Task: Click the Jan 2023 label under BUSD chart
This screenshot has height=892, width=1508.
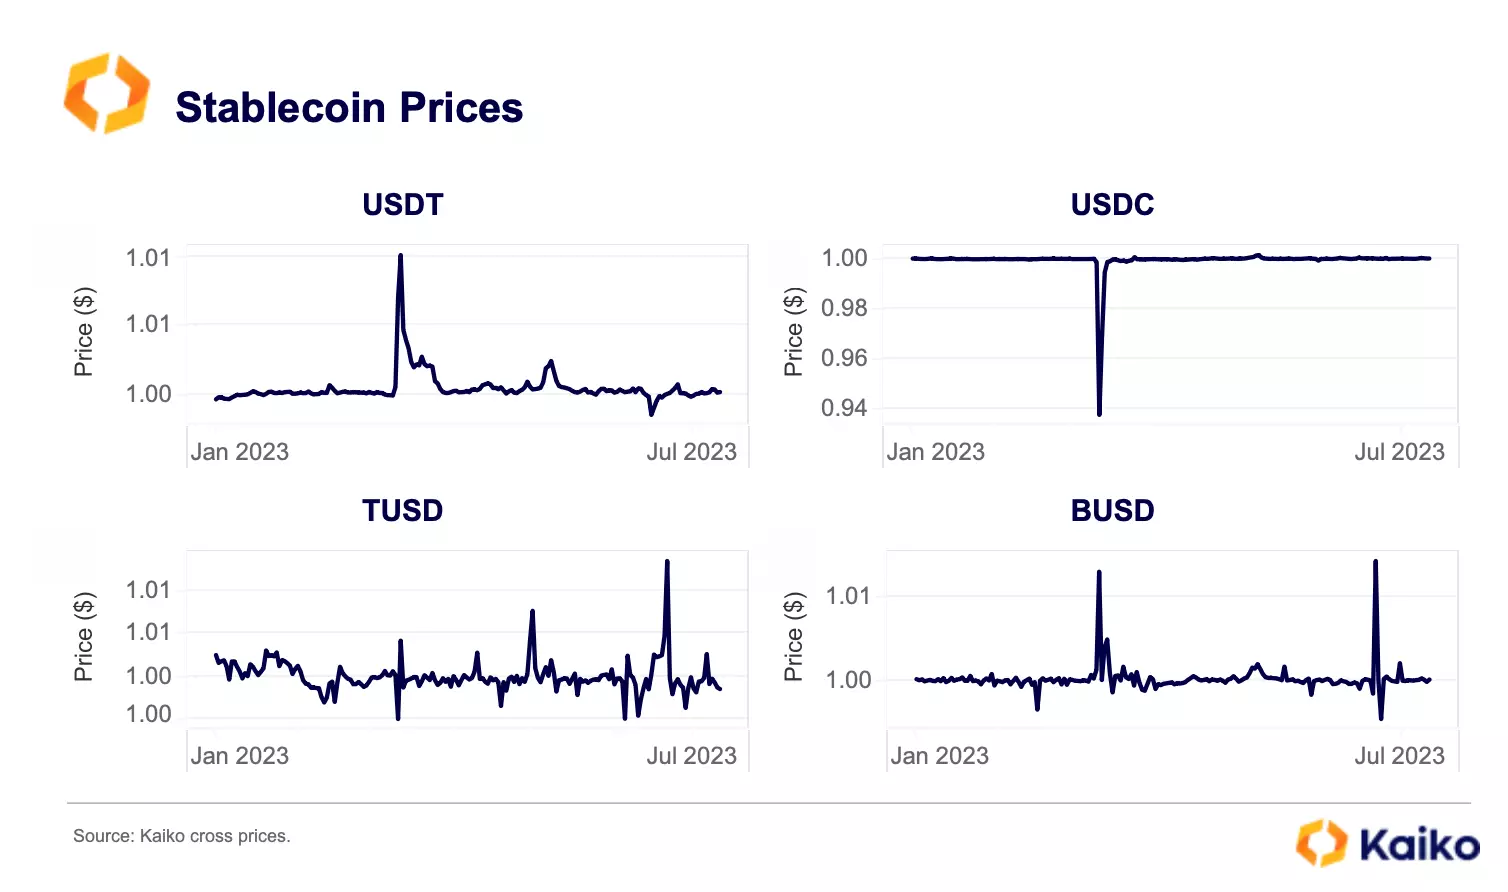Action: point(939,756)
